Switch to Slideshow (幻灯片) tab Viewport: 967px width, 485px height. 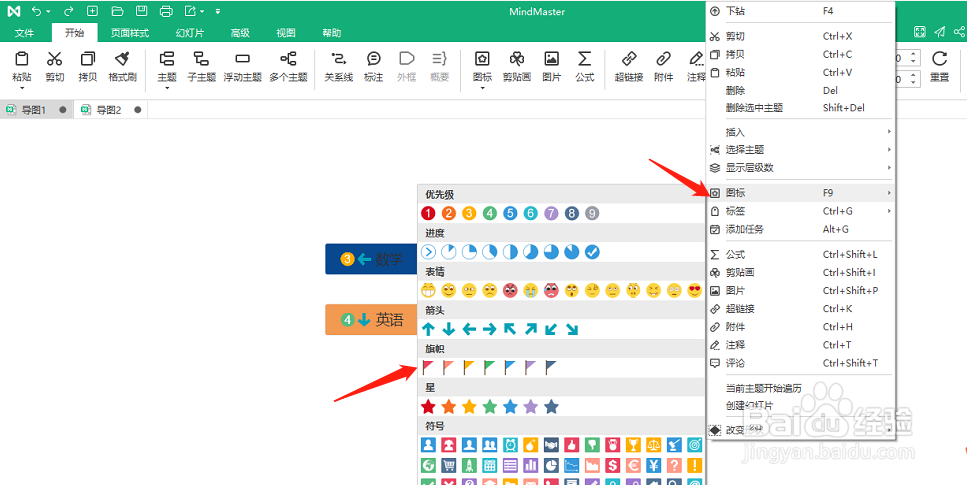(189, 33)
